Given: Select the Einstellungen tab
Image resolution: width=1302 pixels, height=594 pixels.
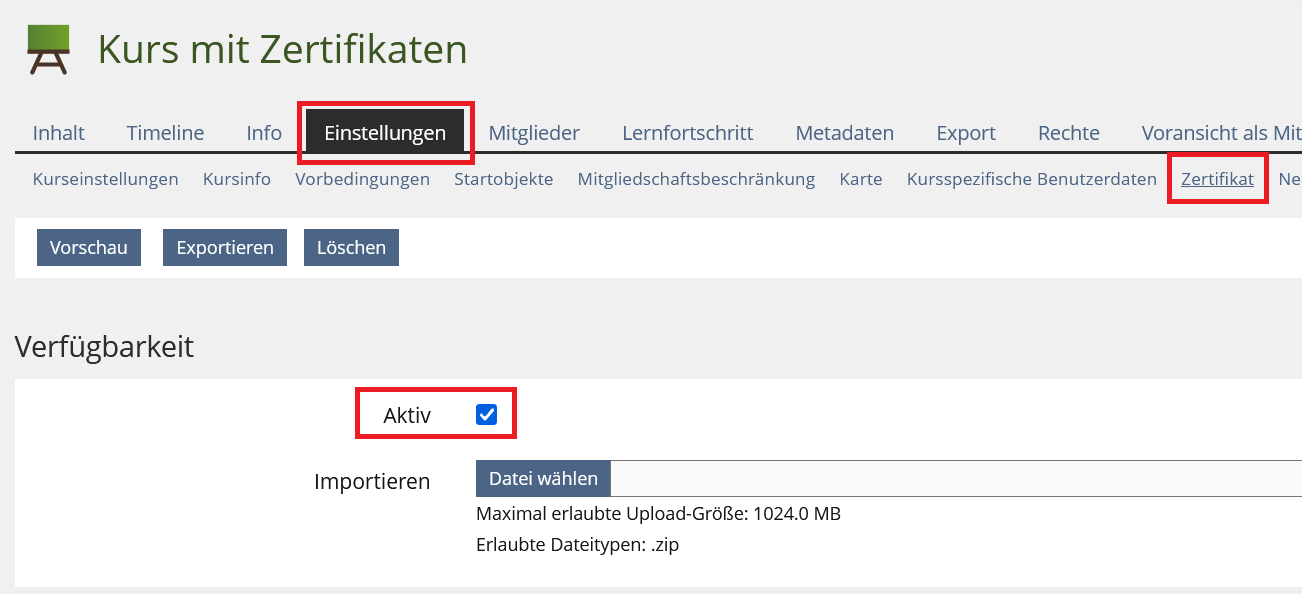Looking at the screenshot, I should [x=385, y=133].
